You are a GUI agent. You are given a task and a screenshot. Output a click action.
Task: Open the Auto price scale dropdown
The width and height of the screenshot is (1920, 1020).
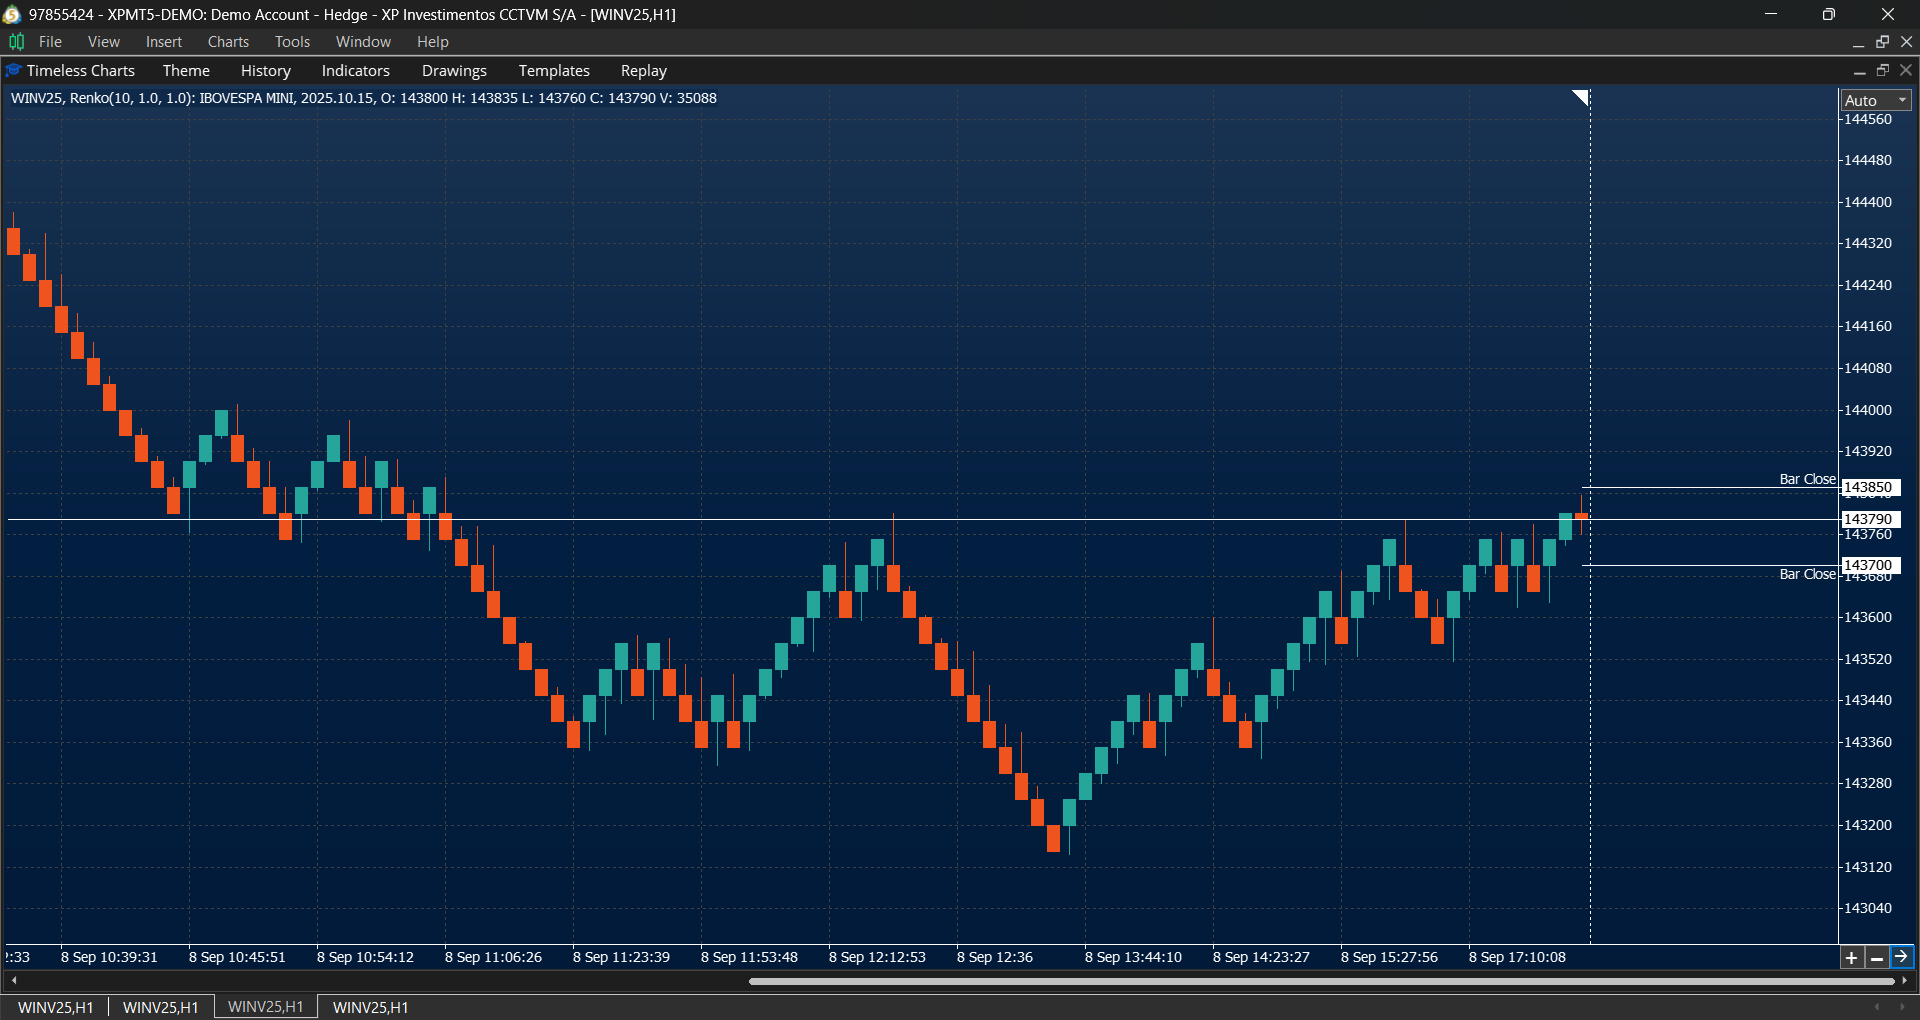tap(1874, 100)
